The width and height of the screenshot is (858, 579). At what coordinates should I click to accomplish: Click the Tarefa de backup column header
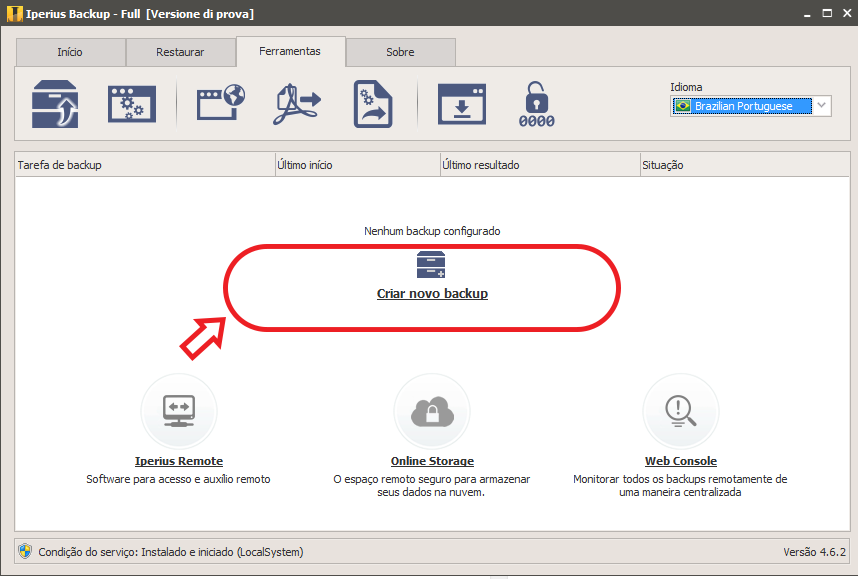coord(145,165)
